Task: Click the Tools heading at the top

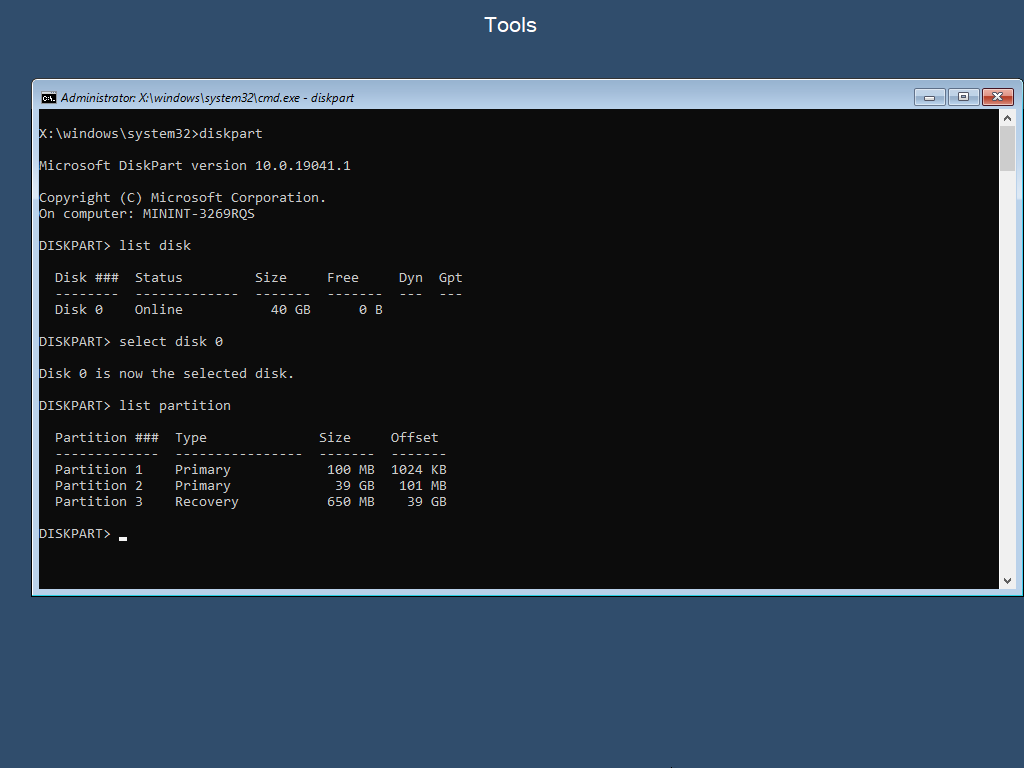Action: [510, 24]
